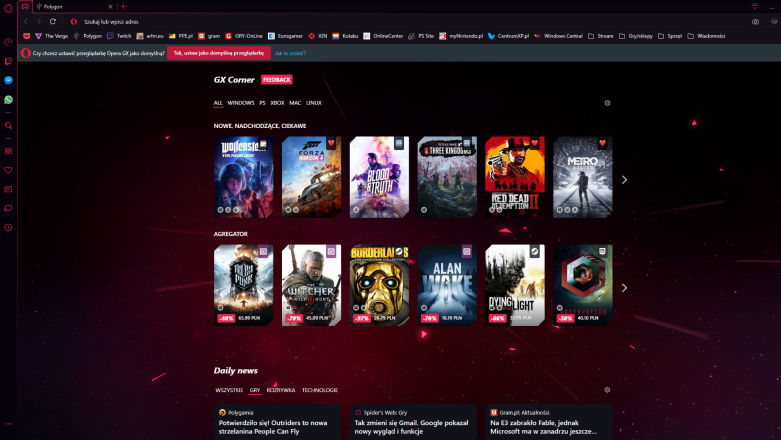Toggle heart on Forza Horizon 4 card
781x440 pixels.
(x=331, y=144)
